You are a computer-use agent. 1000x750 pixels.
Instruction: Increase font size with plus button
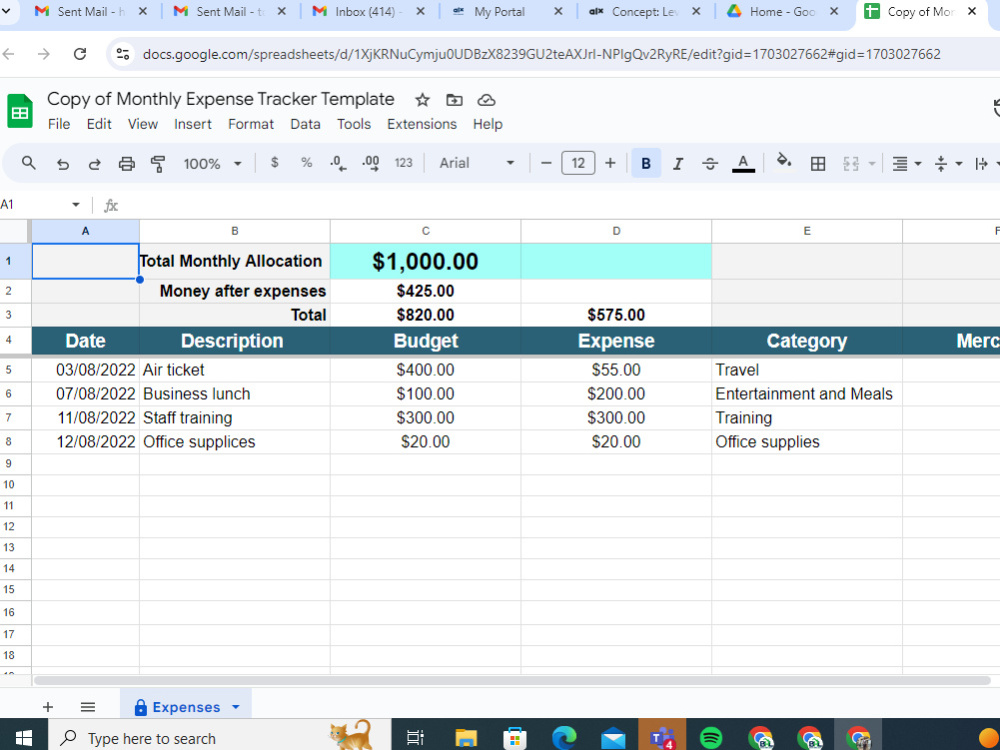[x=610, y=163]
